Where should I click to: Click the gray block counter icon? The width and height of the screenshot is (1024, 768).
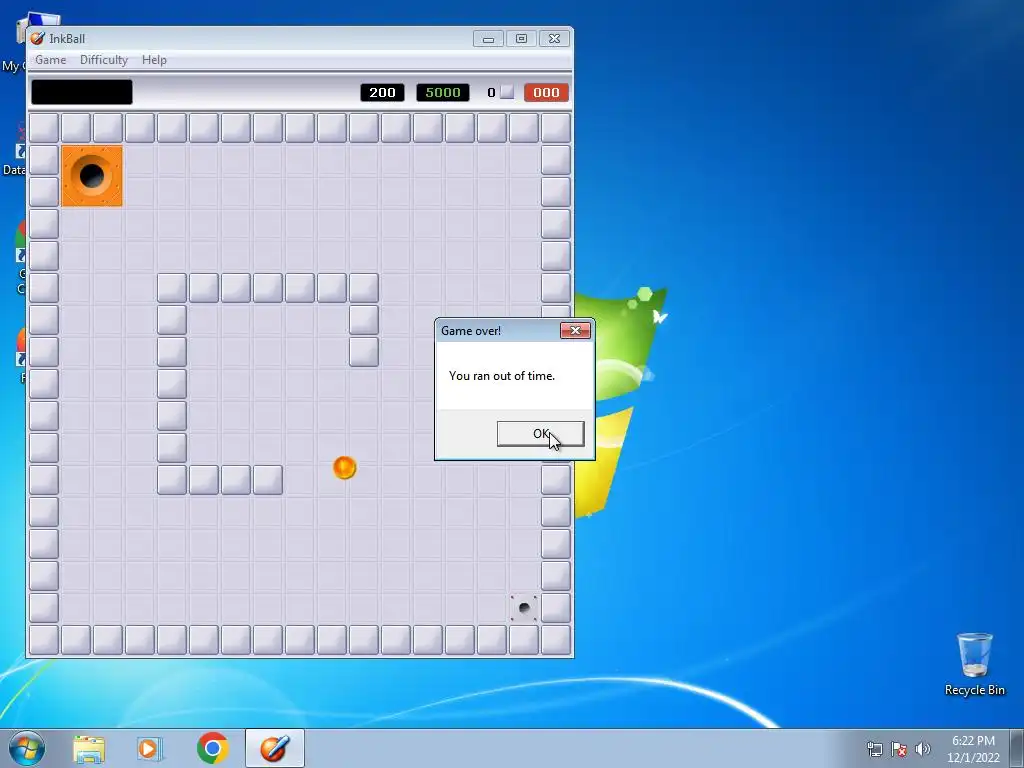click(507, 92)
